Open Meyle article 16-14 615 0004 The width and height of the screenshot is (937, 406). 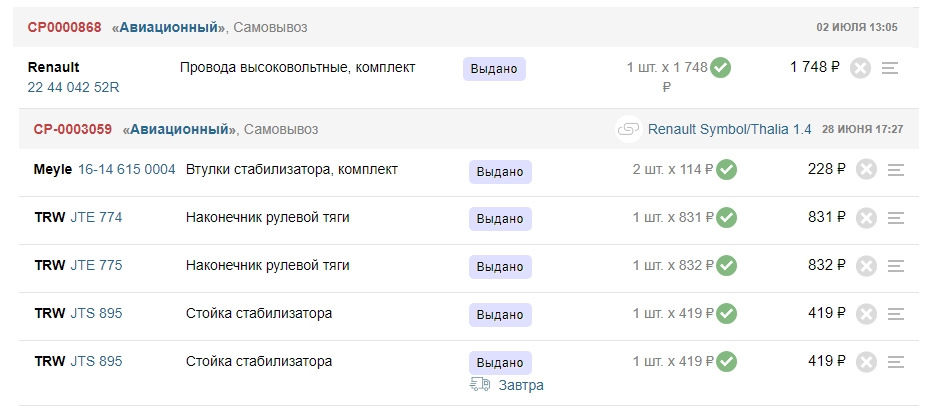pyautogui.click(x=126, y=169)
